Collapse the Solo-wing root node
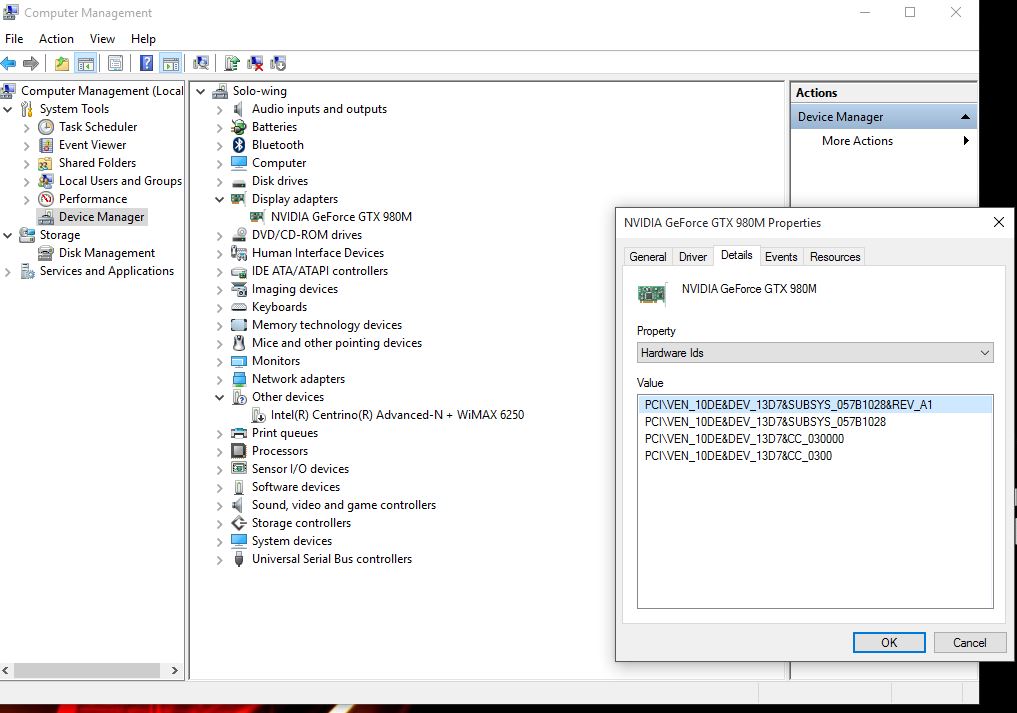Screen dimensions: 1017x713 pyautogui.click(x=200, y=91)
